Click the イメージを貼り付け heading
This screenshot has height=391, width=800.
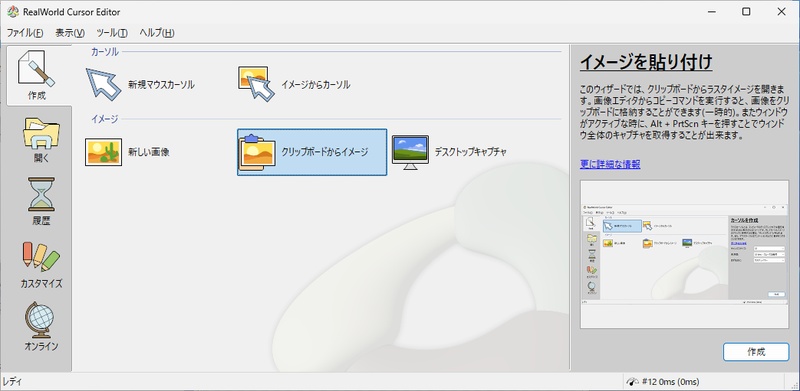(x=646, y=63)
